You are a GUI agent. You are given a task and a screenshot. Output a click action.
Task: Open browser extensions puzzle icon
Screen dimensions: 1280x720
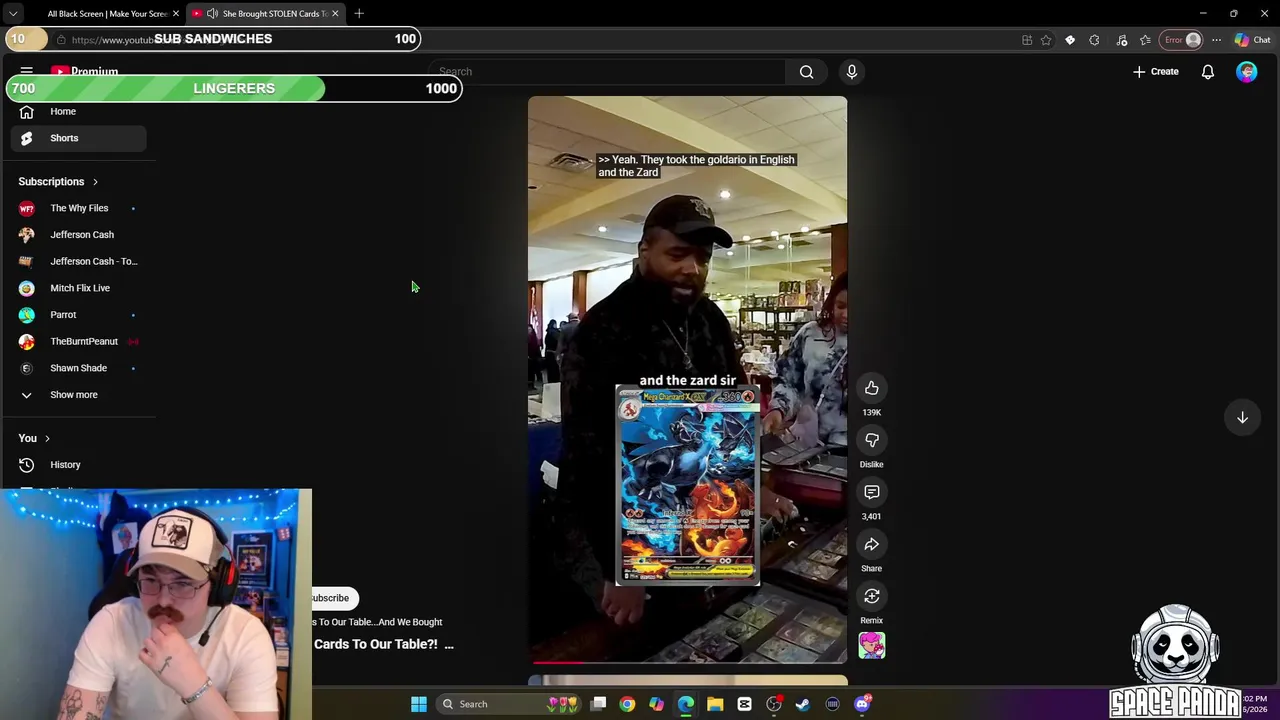[x=1094, y=40]
